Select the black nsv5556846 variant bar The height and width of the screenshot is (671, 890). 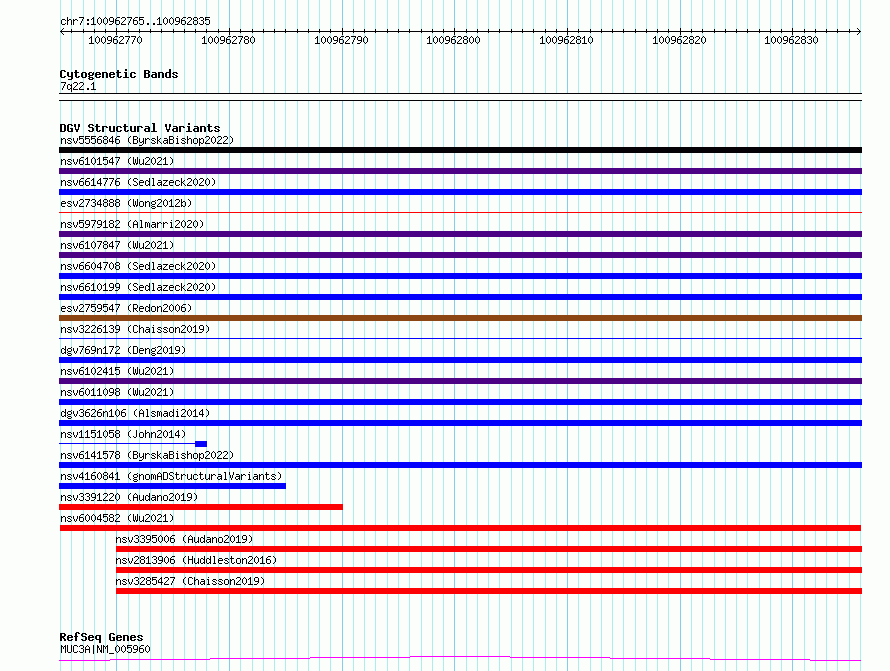click(460, 150)
